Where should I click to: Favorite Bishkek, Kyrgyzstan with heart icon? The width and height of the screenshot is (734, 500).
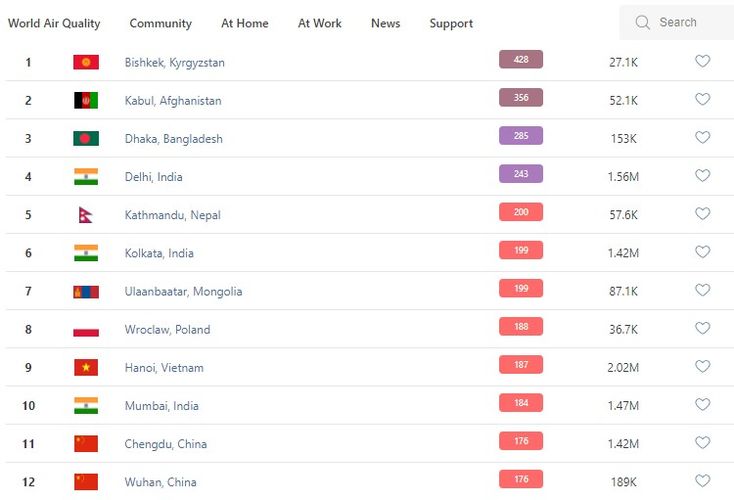pyautogui.click(x=702, y=61)
